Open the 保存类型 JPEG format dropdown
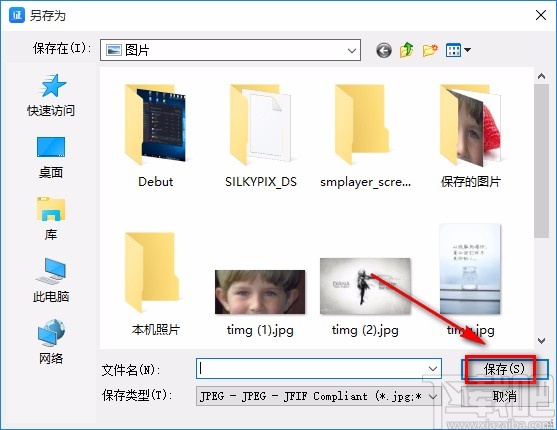The width and height of the screenshot is (557, 430). (x=433, y=396)
